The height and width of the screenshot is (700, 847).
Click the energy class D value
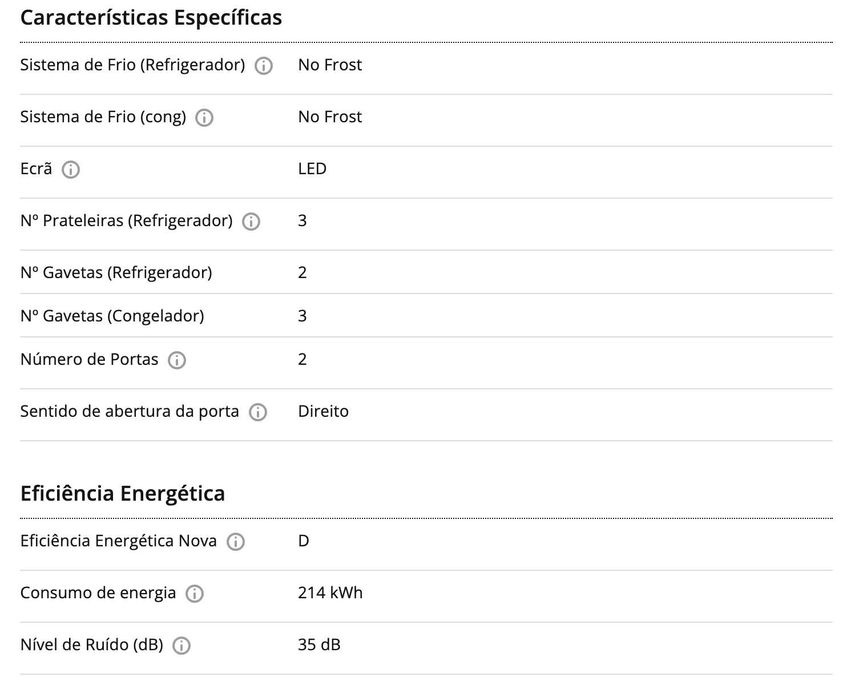tap(304, 541)
